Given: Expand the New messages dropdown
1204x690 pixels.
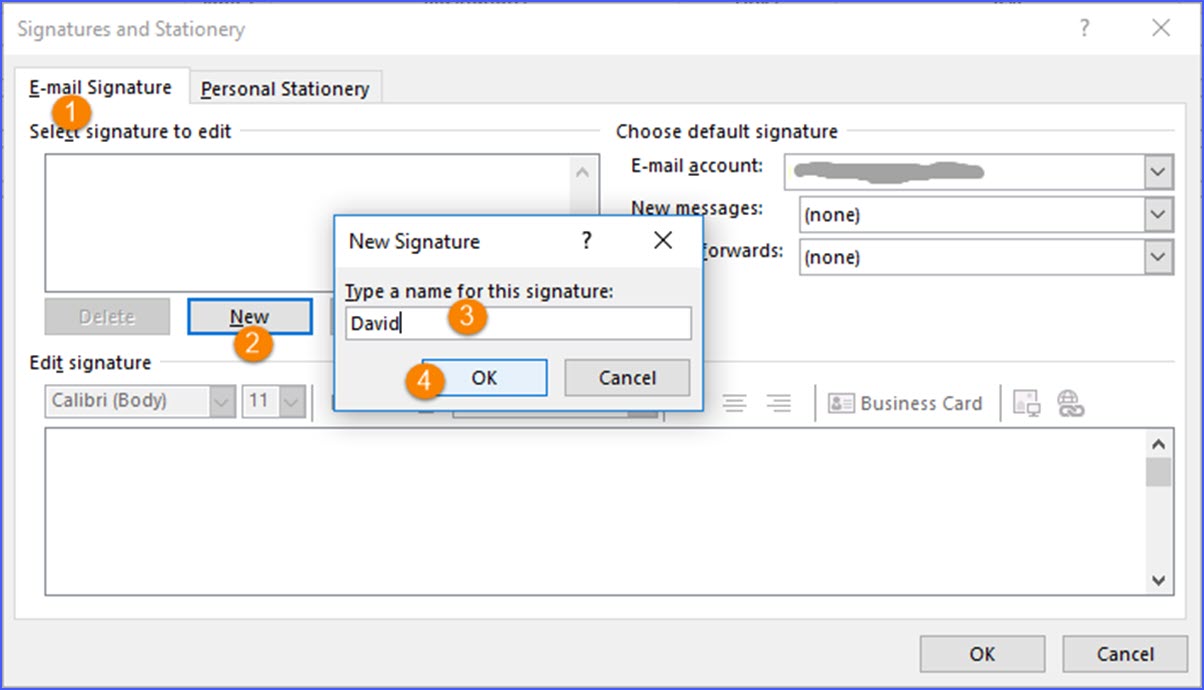Looking at the screenshot, I should click(x=1158, y=214).
